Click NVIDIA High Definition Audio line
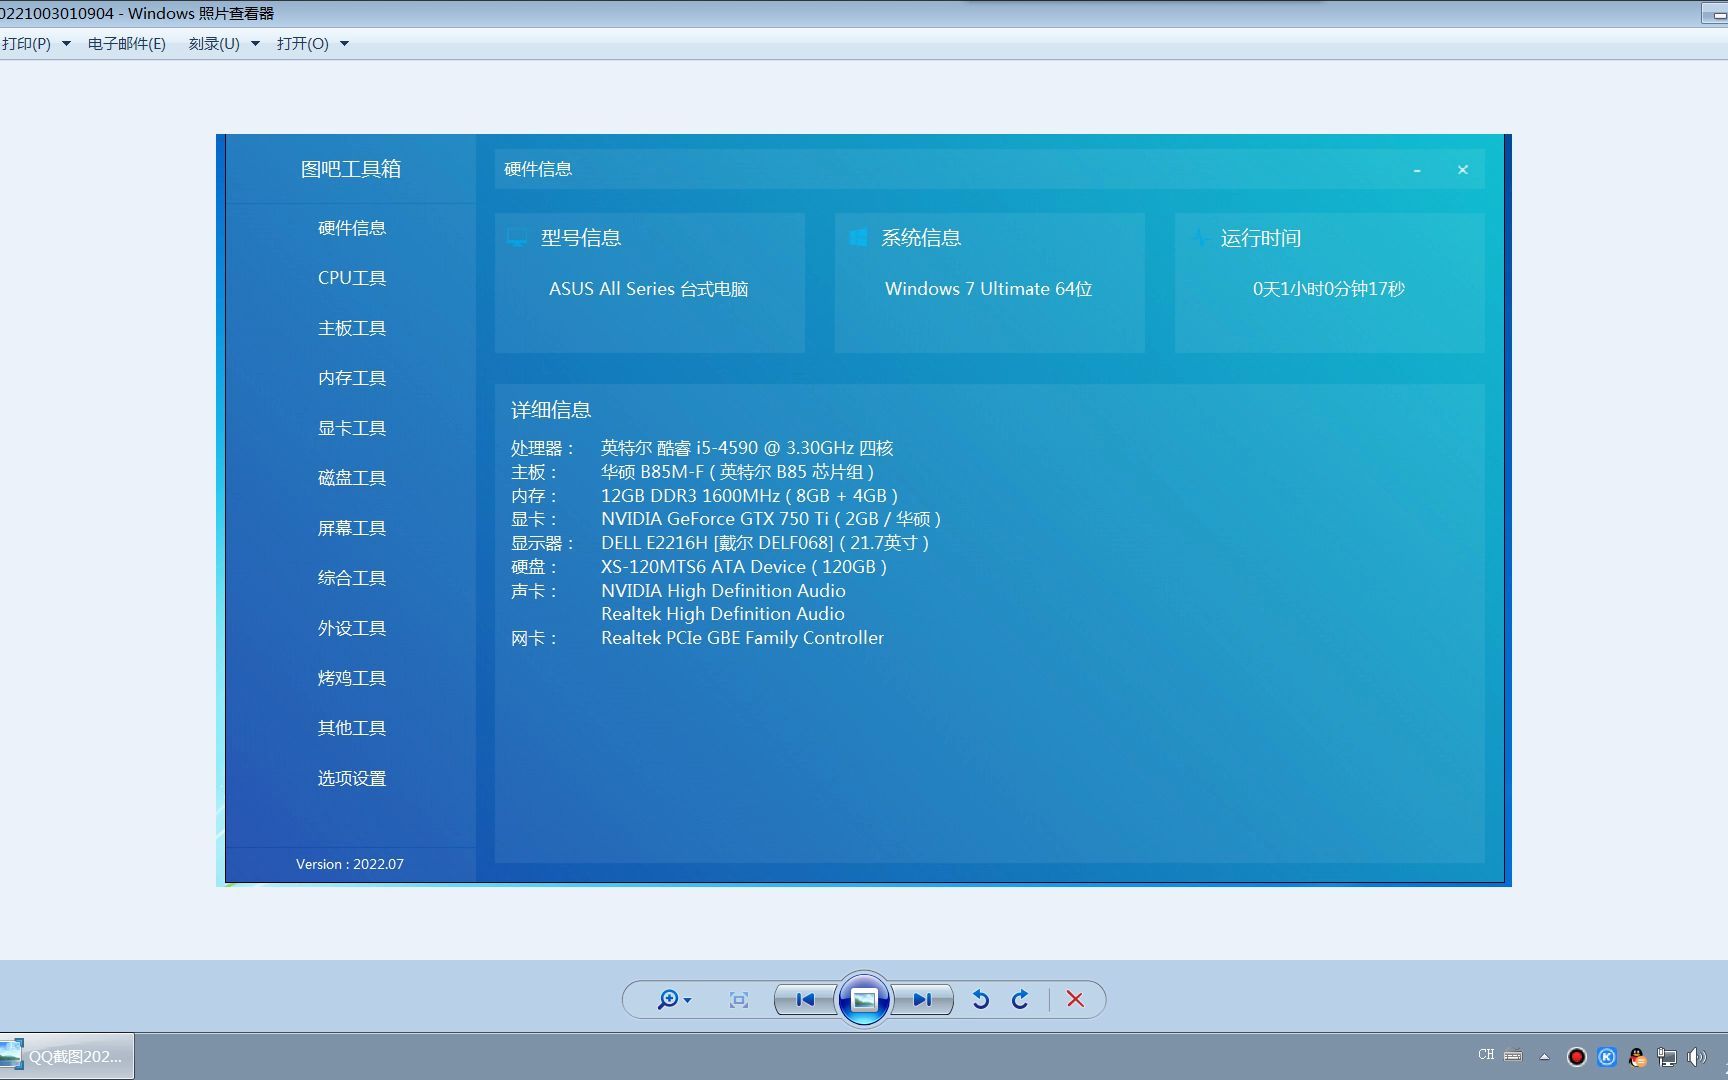The height and width of the screenshot is (1080, 1728). (723, 591)
